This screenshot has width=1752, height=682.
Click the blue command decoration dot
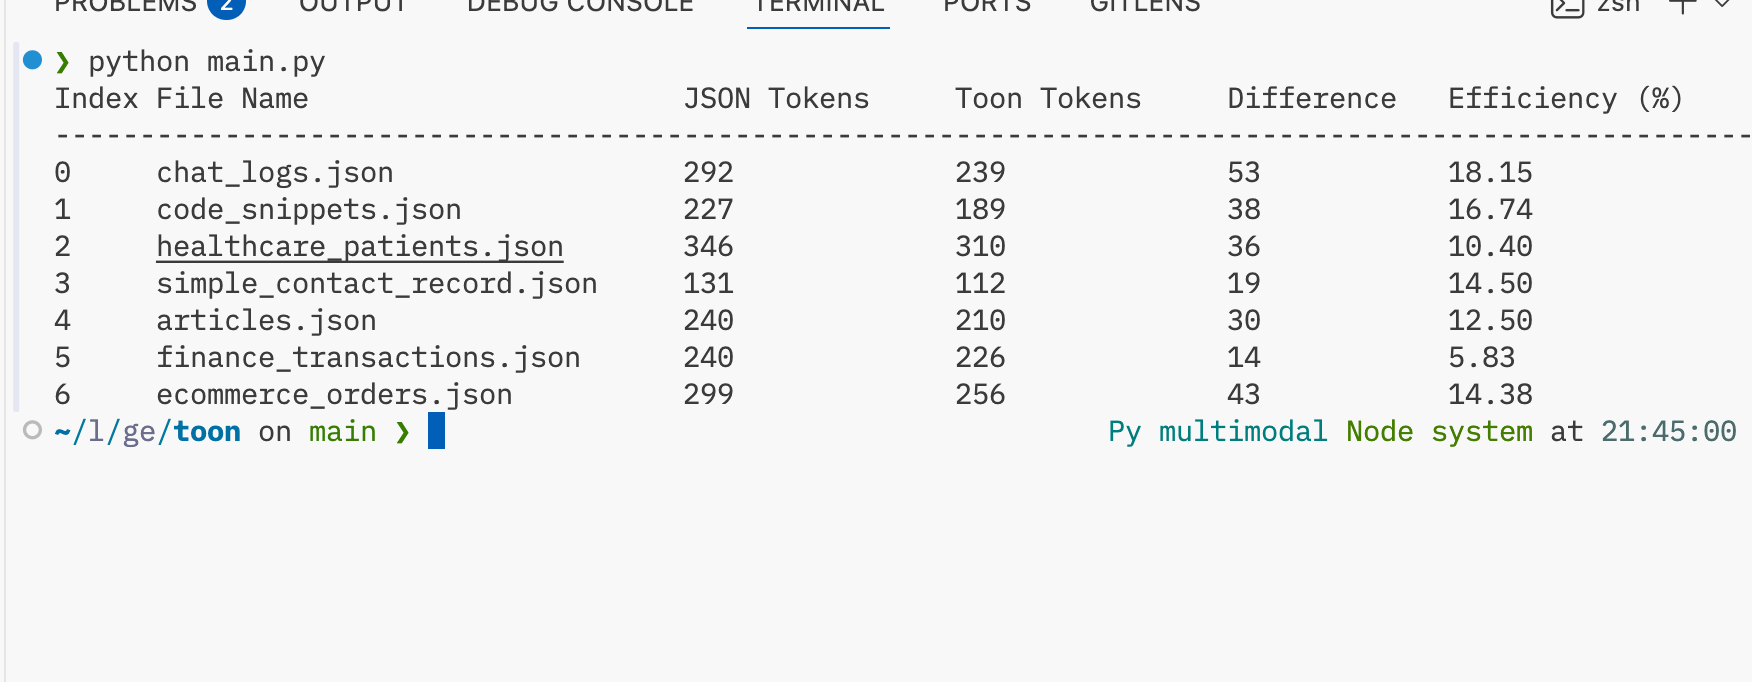coord(32,60)
